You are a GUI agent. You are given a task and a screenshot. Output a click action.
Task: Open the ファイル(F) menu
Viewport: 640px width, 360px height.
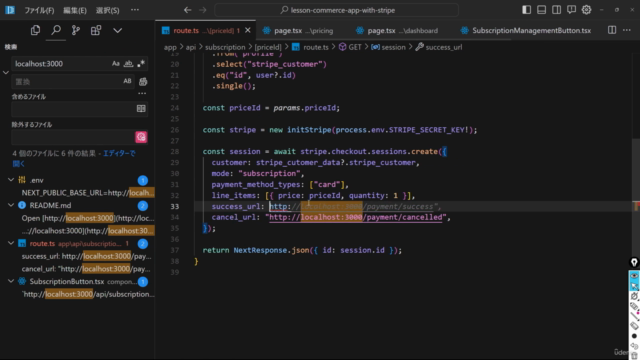(39, 10)
